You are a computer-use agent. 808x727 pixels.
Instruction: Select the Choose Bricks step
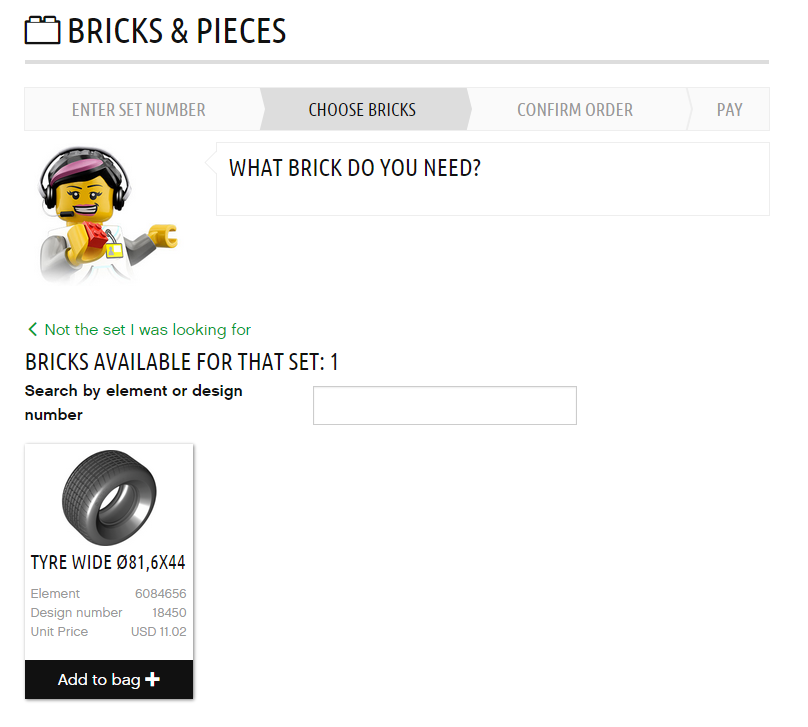tap(362, 109)
